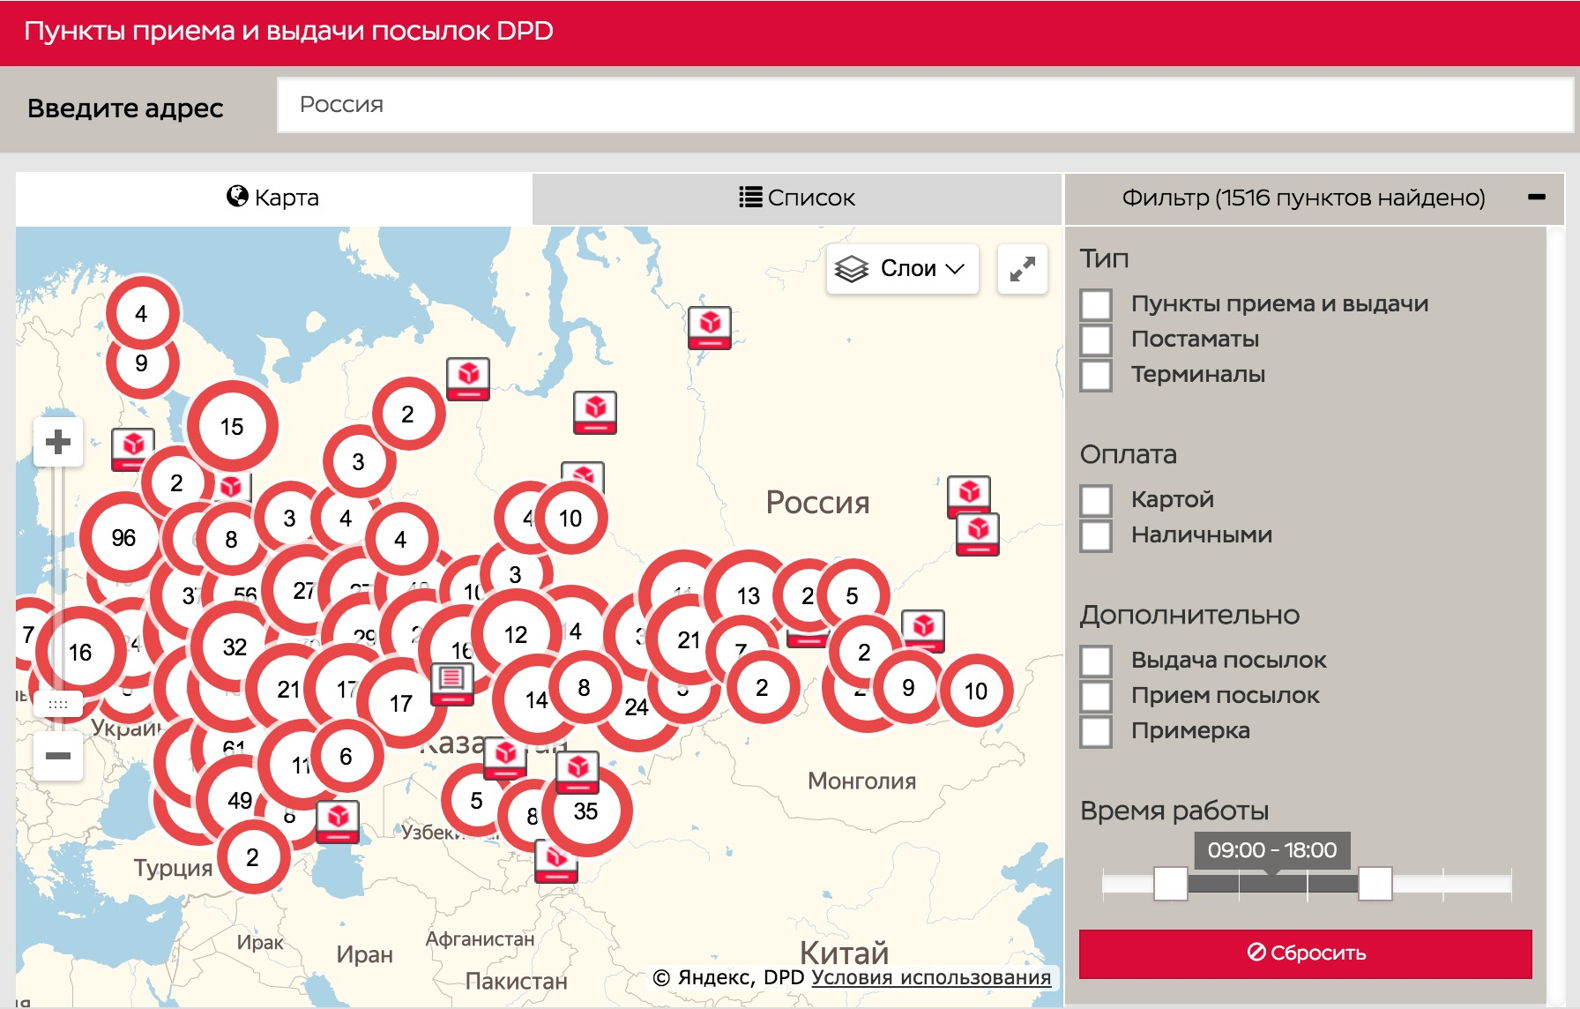Enable Прием посылок option
The width and height of the screenshot is (1580, 1009).
tap(1097, 695)
